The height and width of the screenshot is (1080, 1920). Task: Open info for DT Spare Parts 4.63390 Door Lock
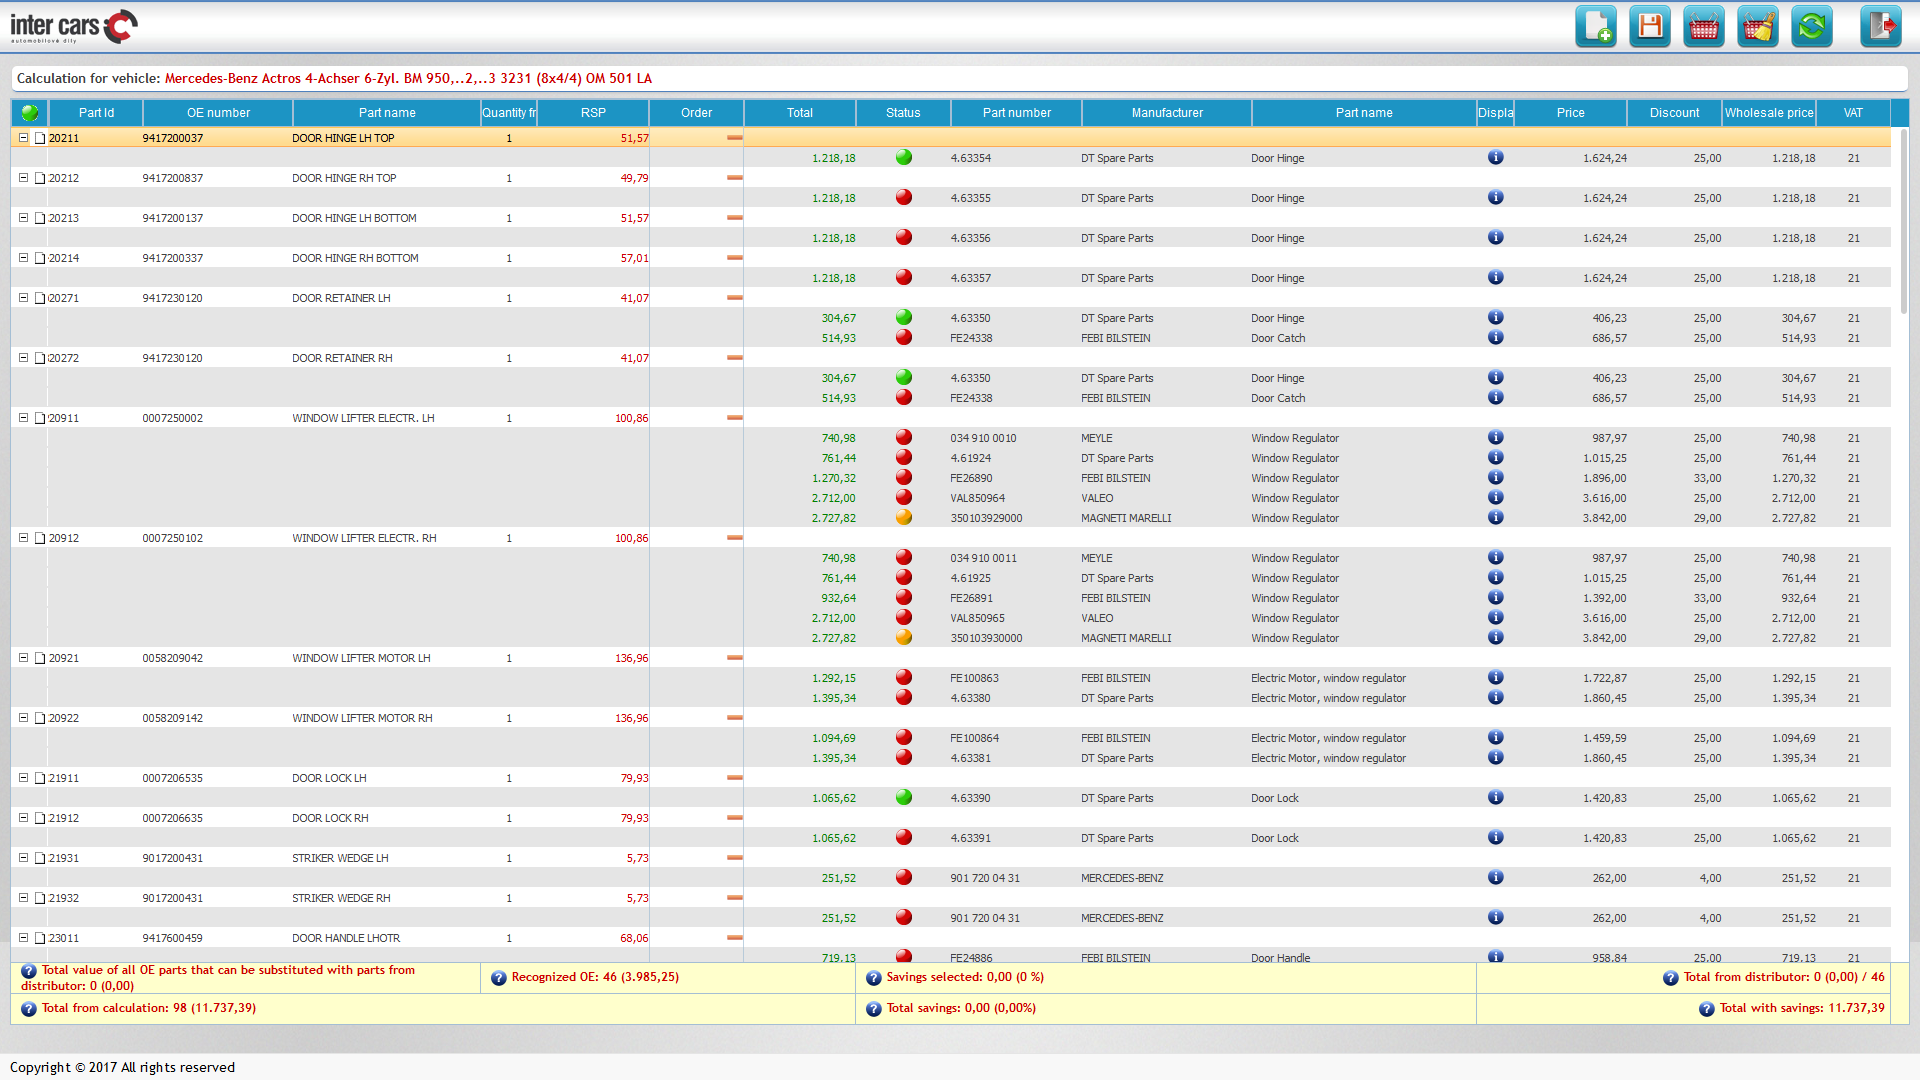point(1496,797)
